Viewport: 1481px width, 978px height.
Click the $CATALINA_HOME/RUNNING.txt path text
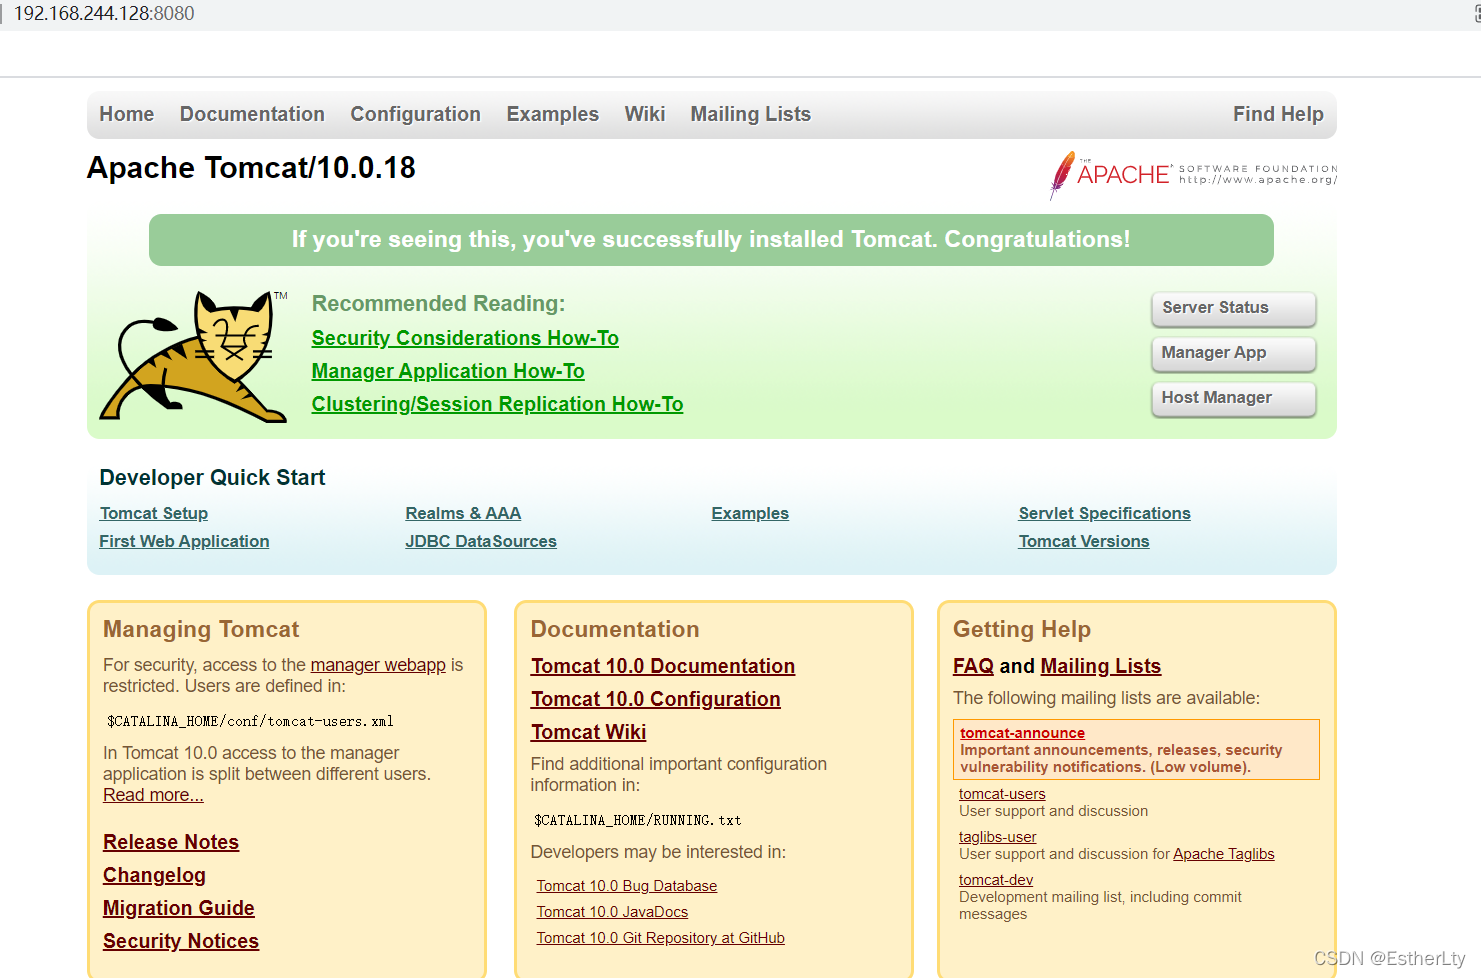tap(637, 820)
